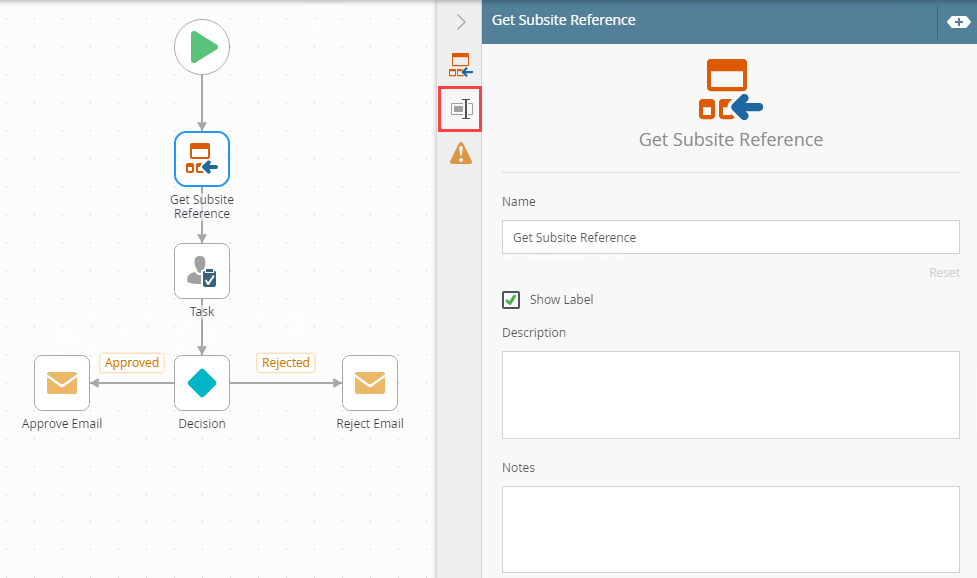The height and width of the screenshot is (578, 977).
Task: Click into the Description text area
Action: pos(730,395)
